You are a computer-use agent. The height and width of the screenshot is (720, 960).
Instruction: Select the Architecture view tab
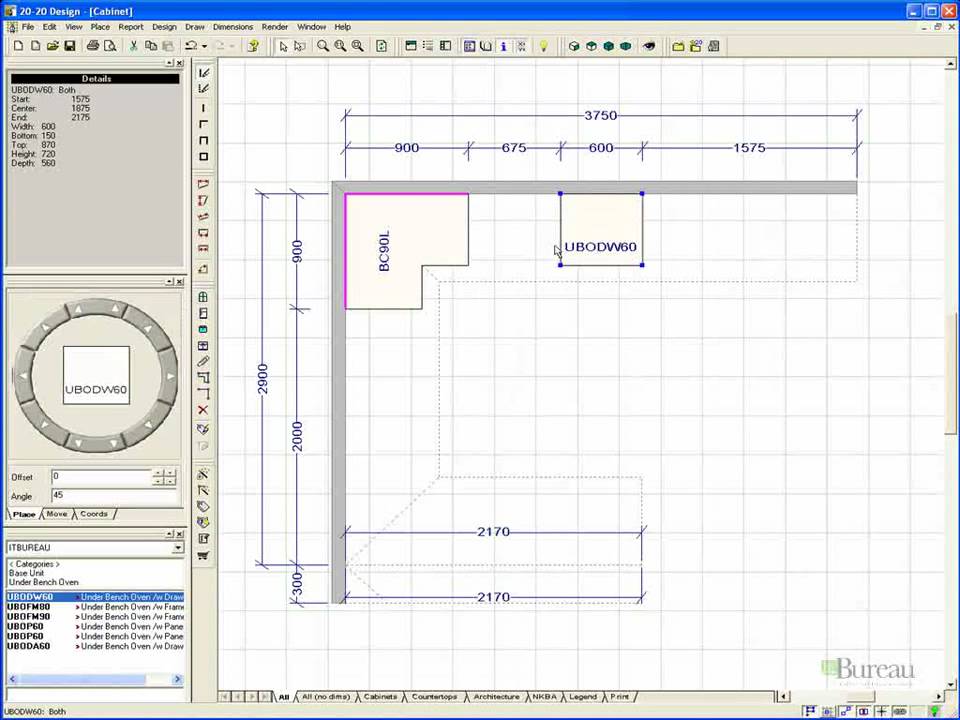pyautogui.click(x=496, y=697)
